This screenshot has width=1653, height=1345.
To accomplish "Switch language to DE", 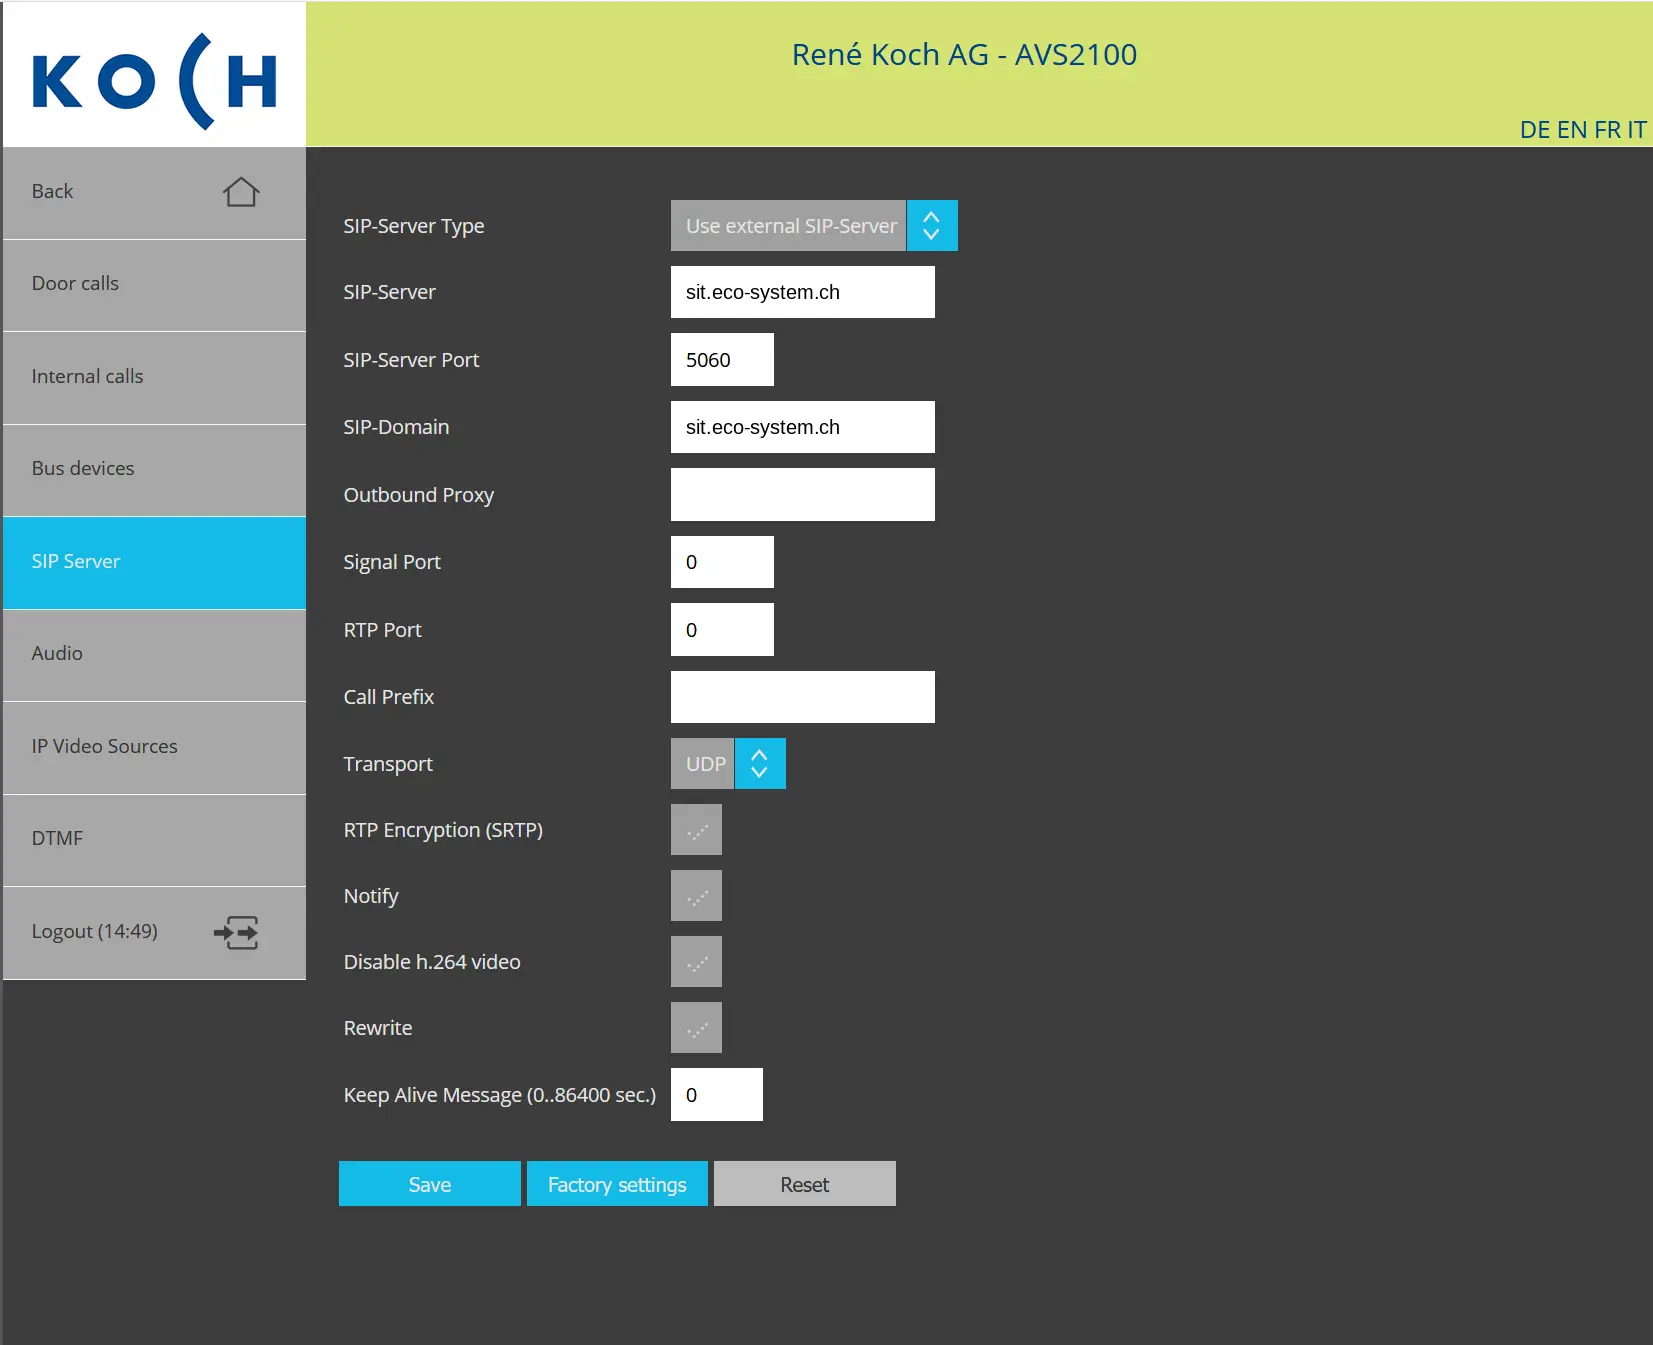I will 1535,130.
